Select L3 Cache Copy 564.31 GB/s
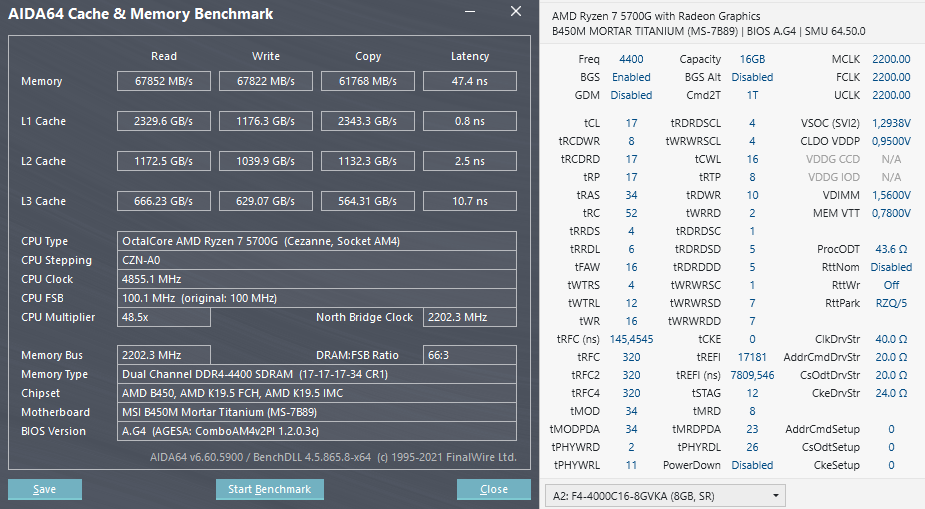The image size is (925, 509). 368,201
